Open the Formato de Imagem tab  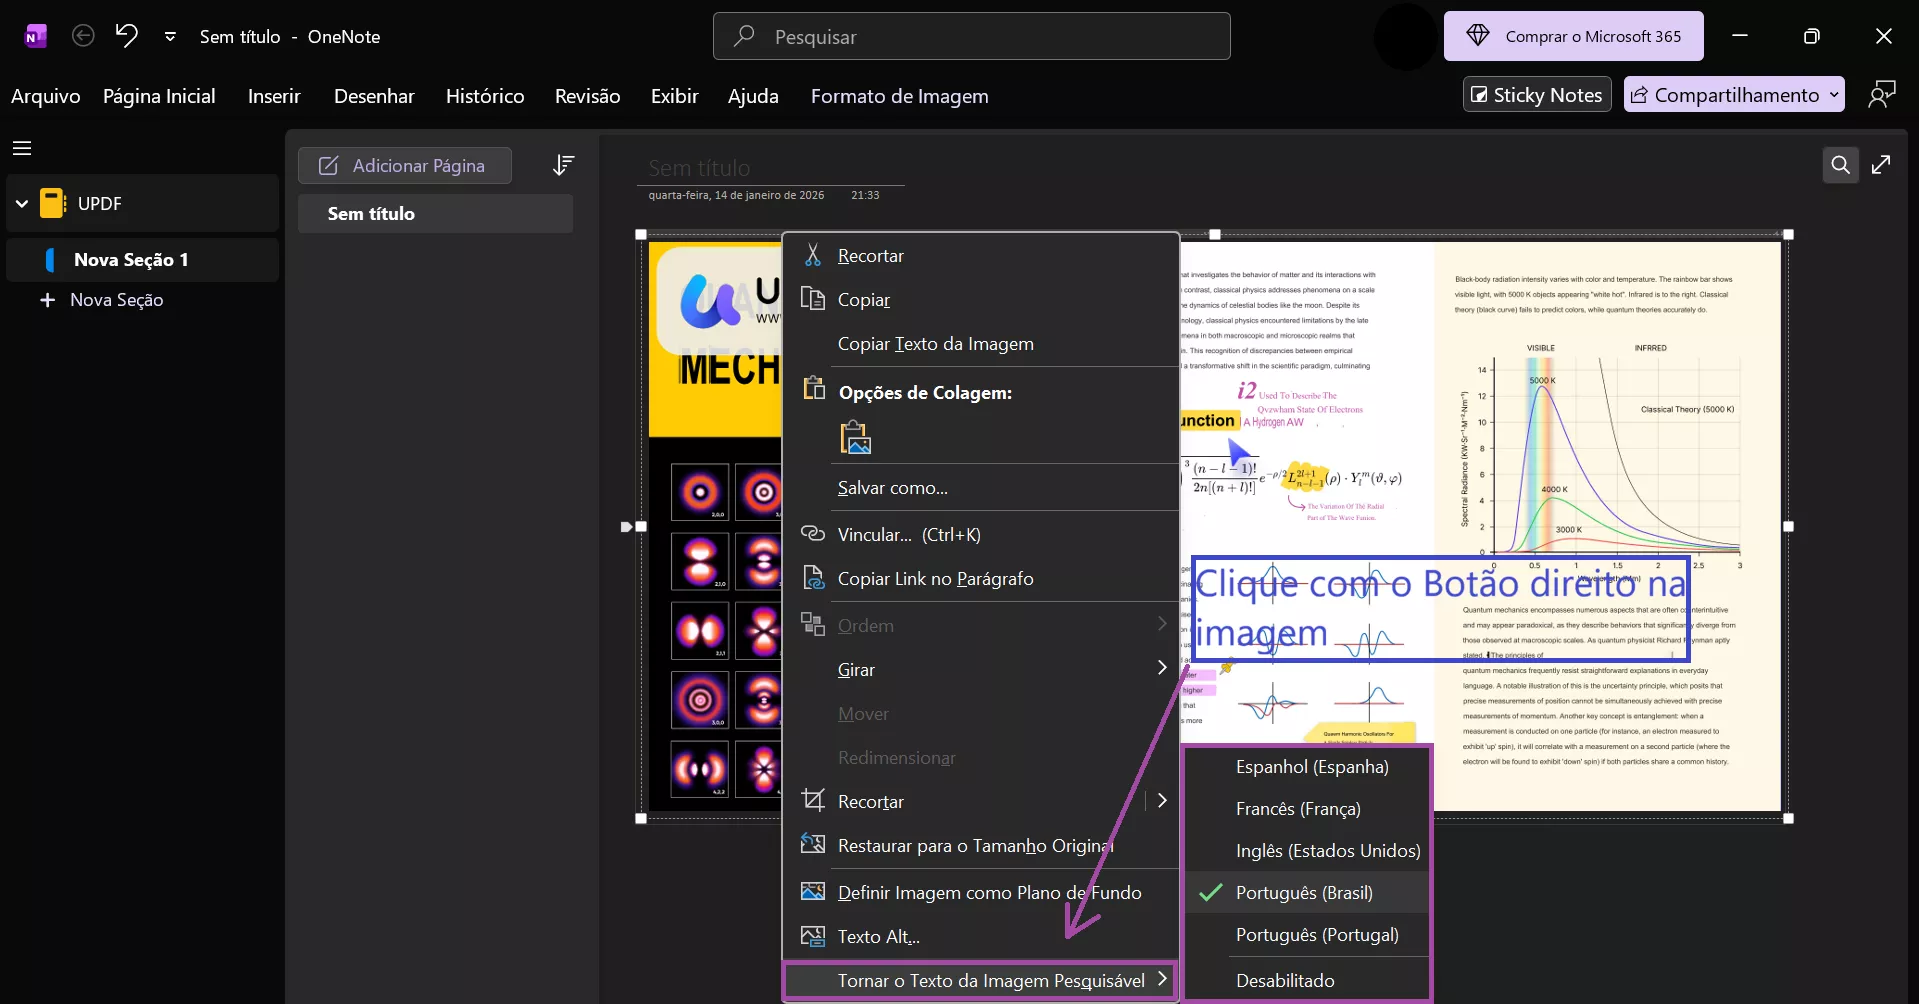[899, 97]
